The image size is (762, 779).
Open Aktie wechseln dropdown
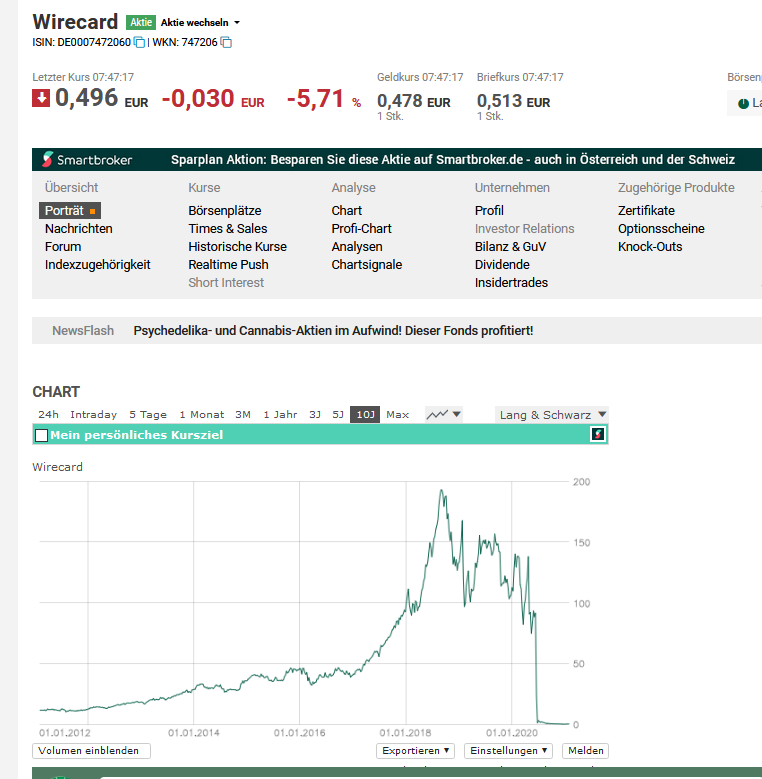(x=200, y=22)
